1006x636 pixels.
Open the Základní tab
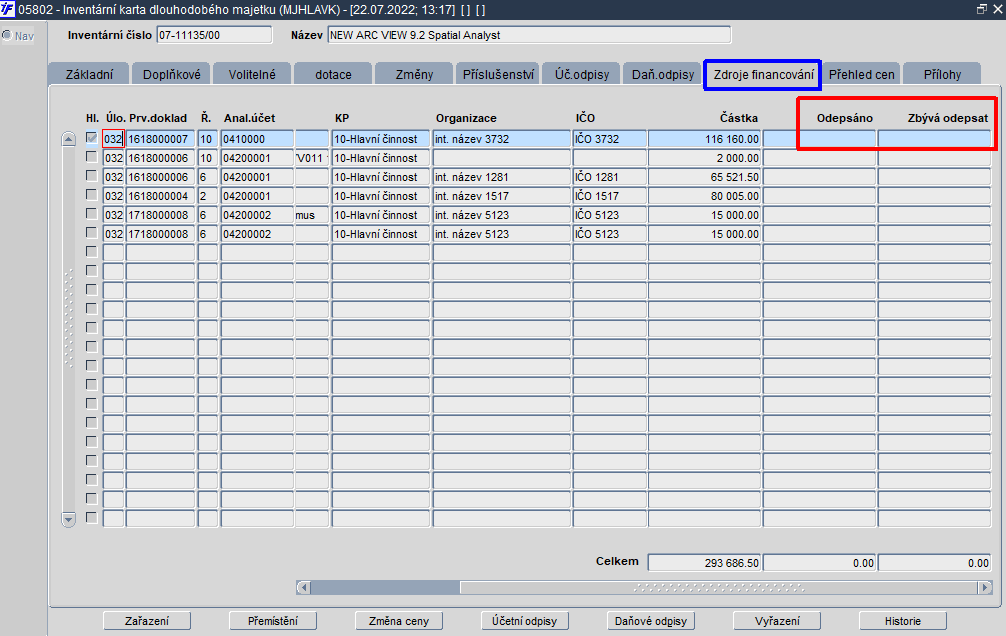tap(89, 74)
